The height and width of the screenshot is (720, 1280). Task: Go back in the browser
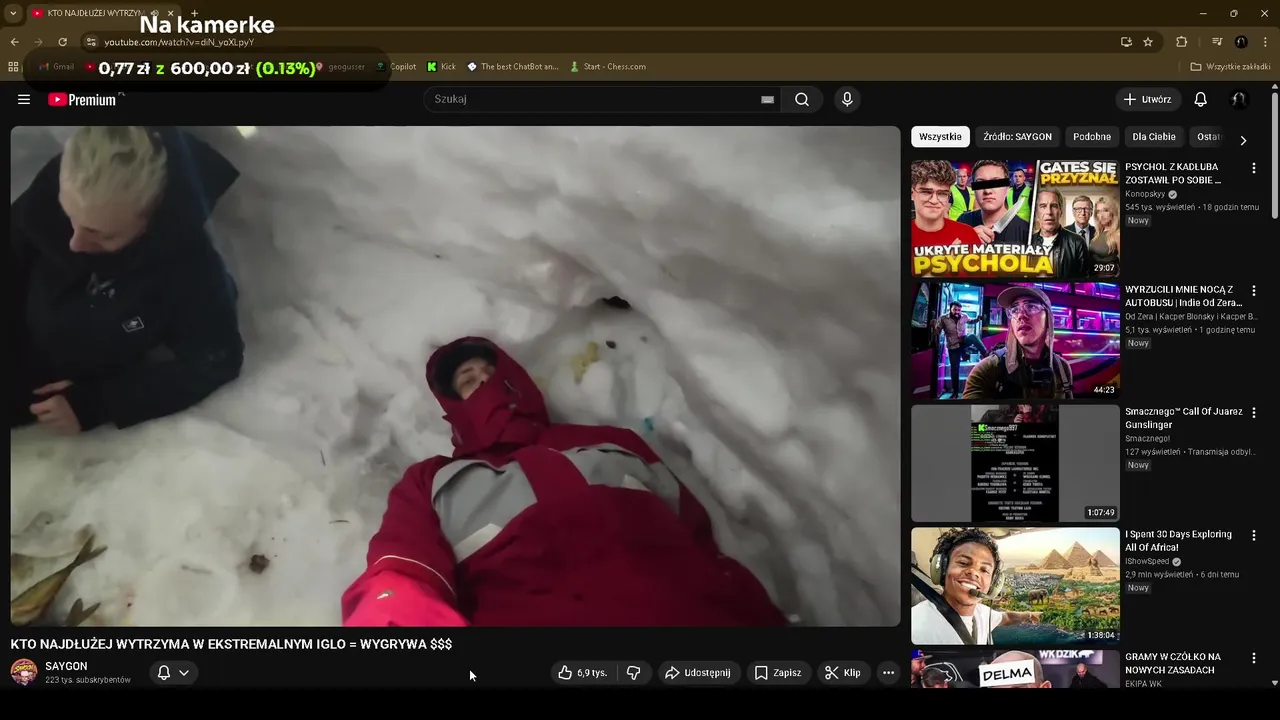tap(14, 42)
